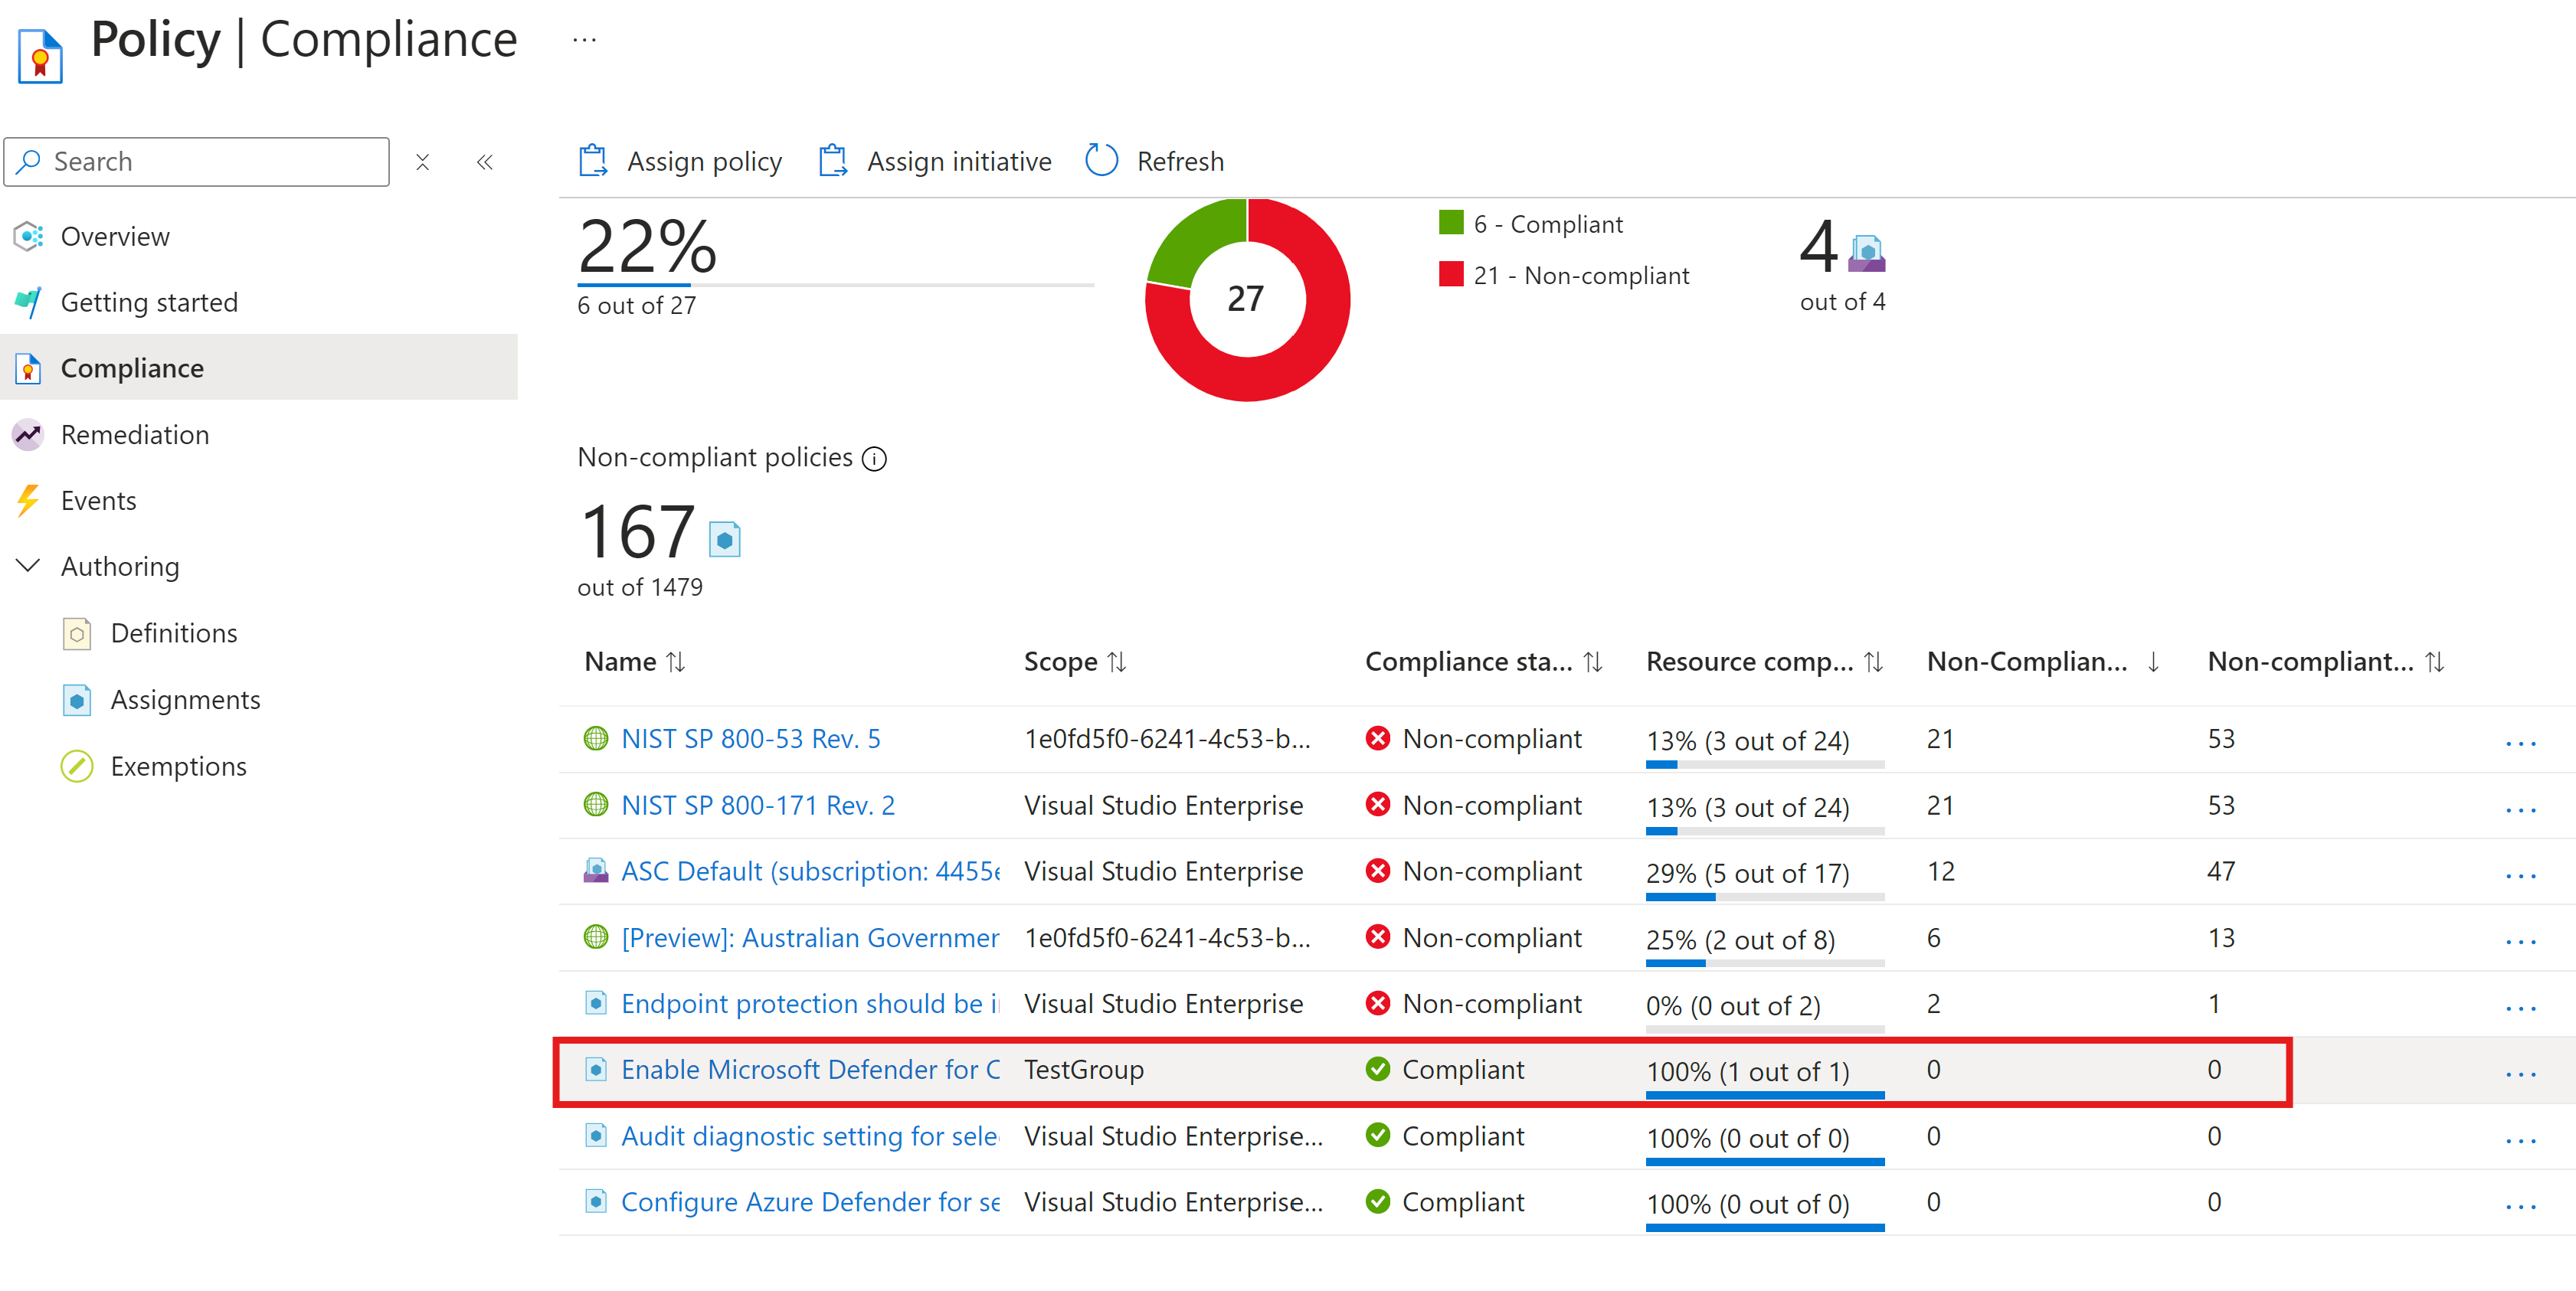Click the Exemptions green circle icon
Image resolution: width=2576 pixels, height=1291 pixels.
tap(77, 767)
